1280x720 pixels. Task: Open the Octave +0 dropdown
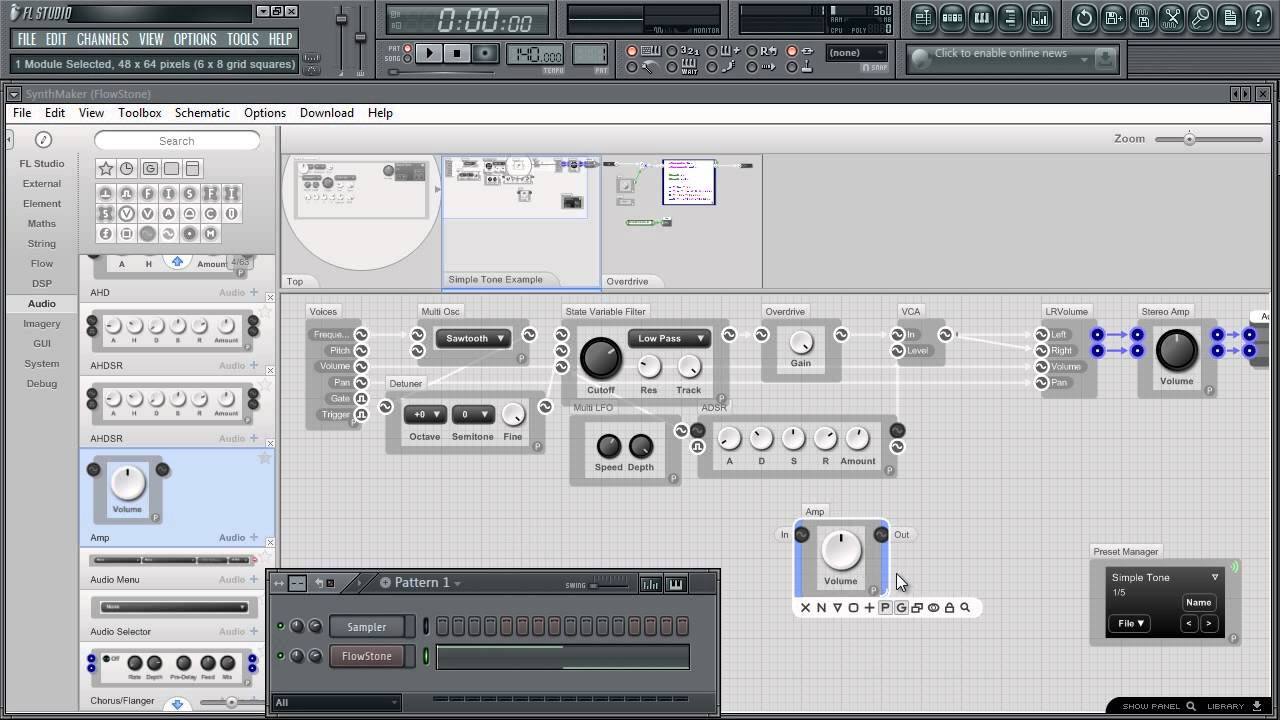coord(425,414)
